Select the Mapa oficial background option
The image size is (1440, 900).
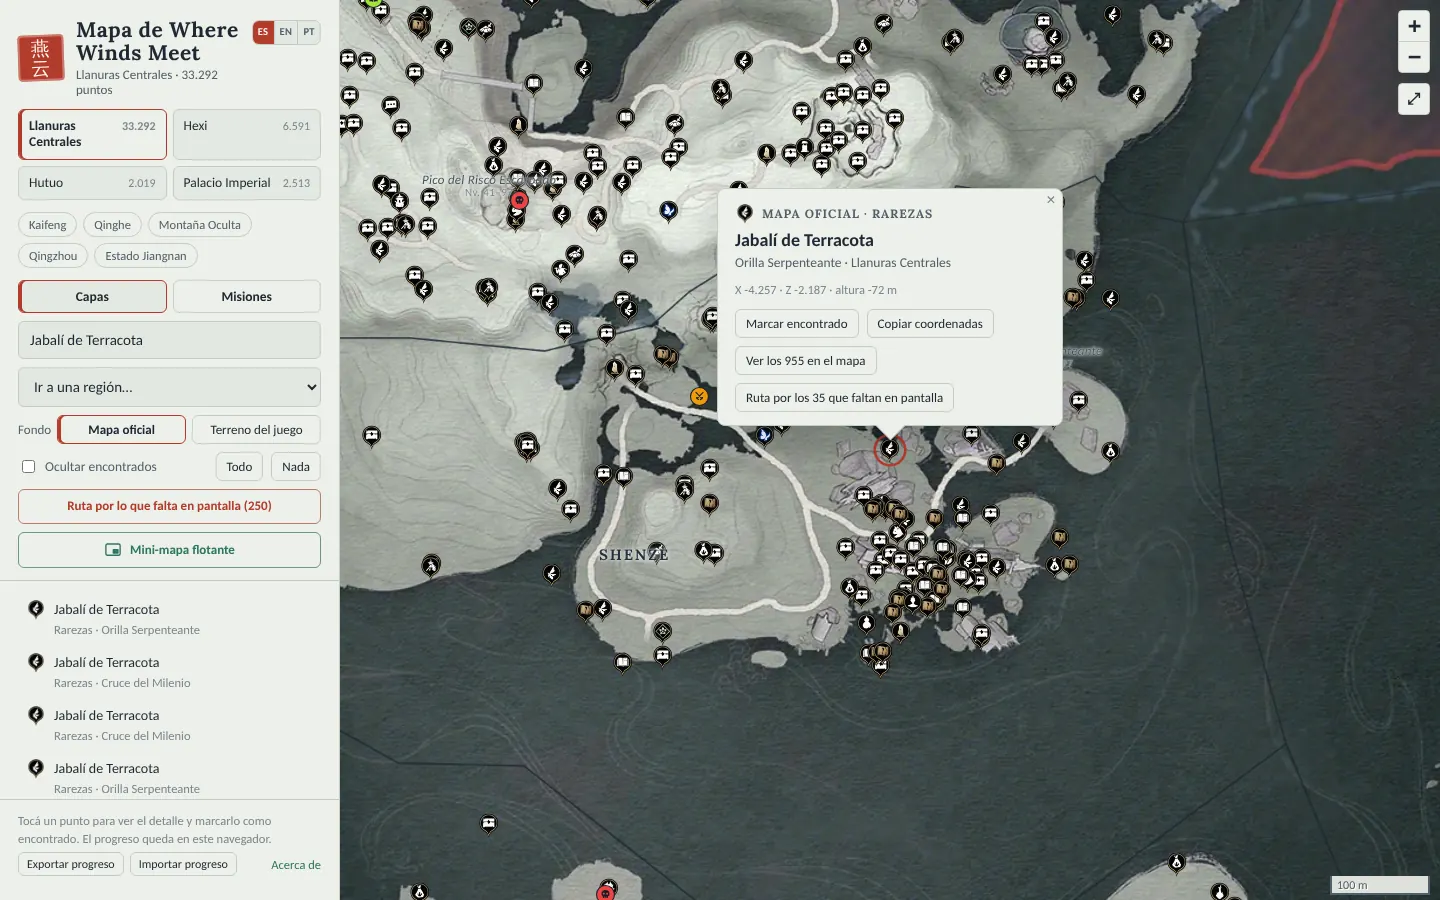122,430
